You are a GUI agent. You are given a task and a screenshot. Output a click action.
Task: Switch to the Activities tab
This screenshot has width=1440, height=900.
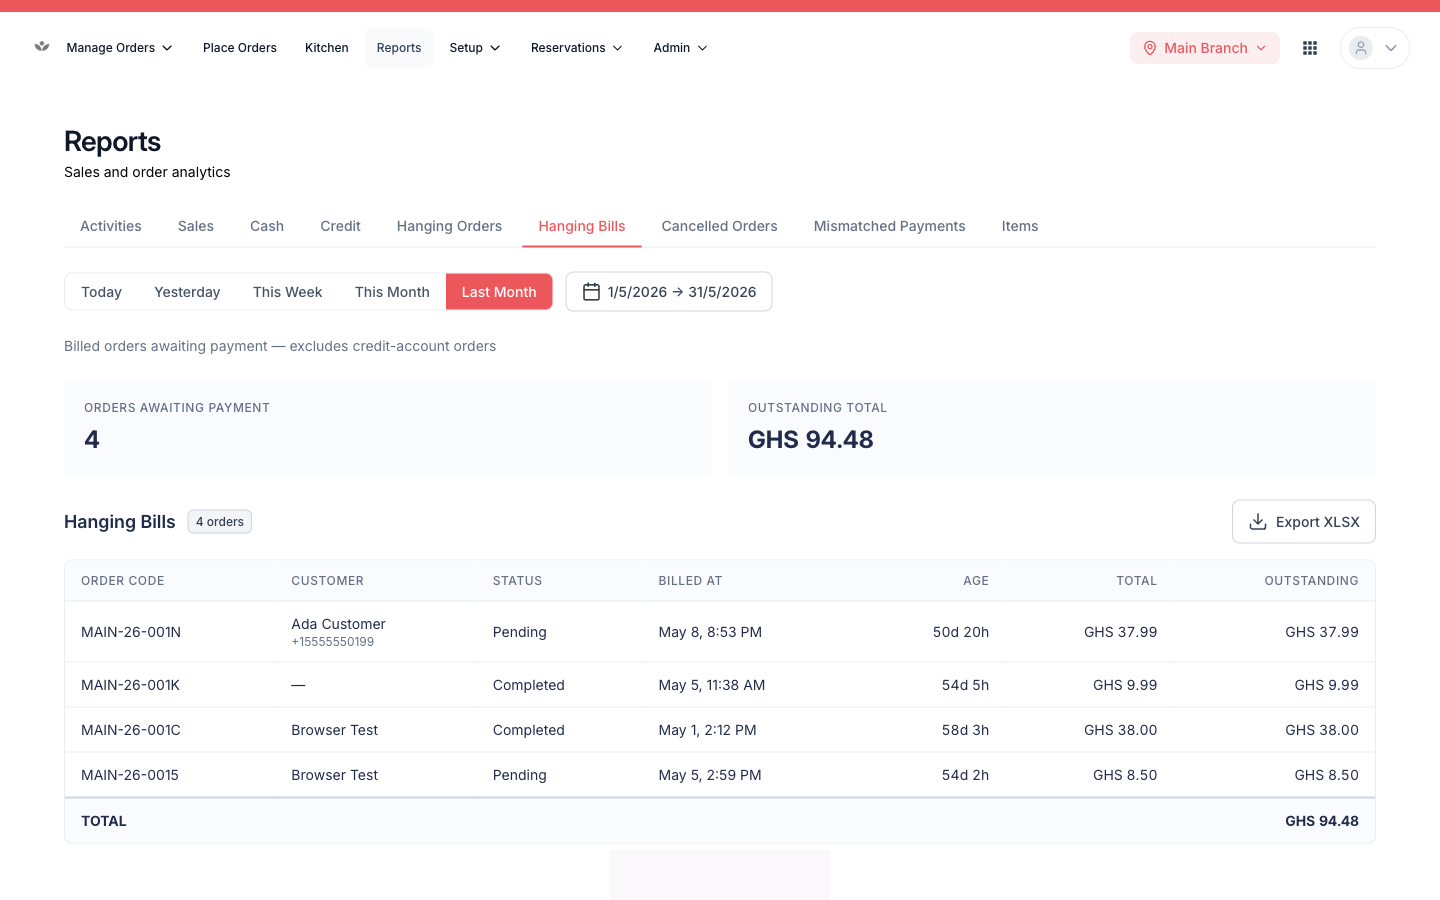pos(111,226)
